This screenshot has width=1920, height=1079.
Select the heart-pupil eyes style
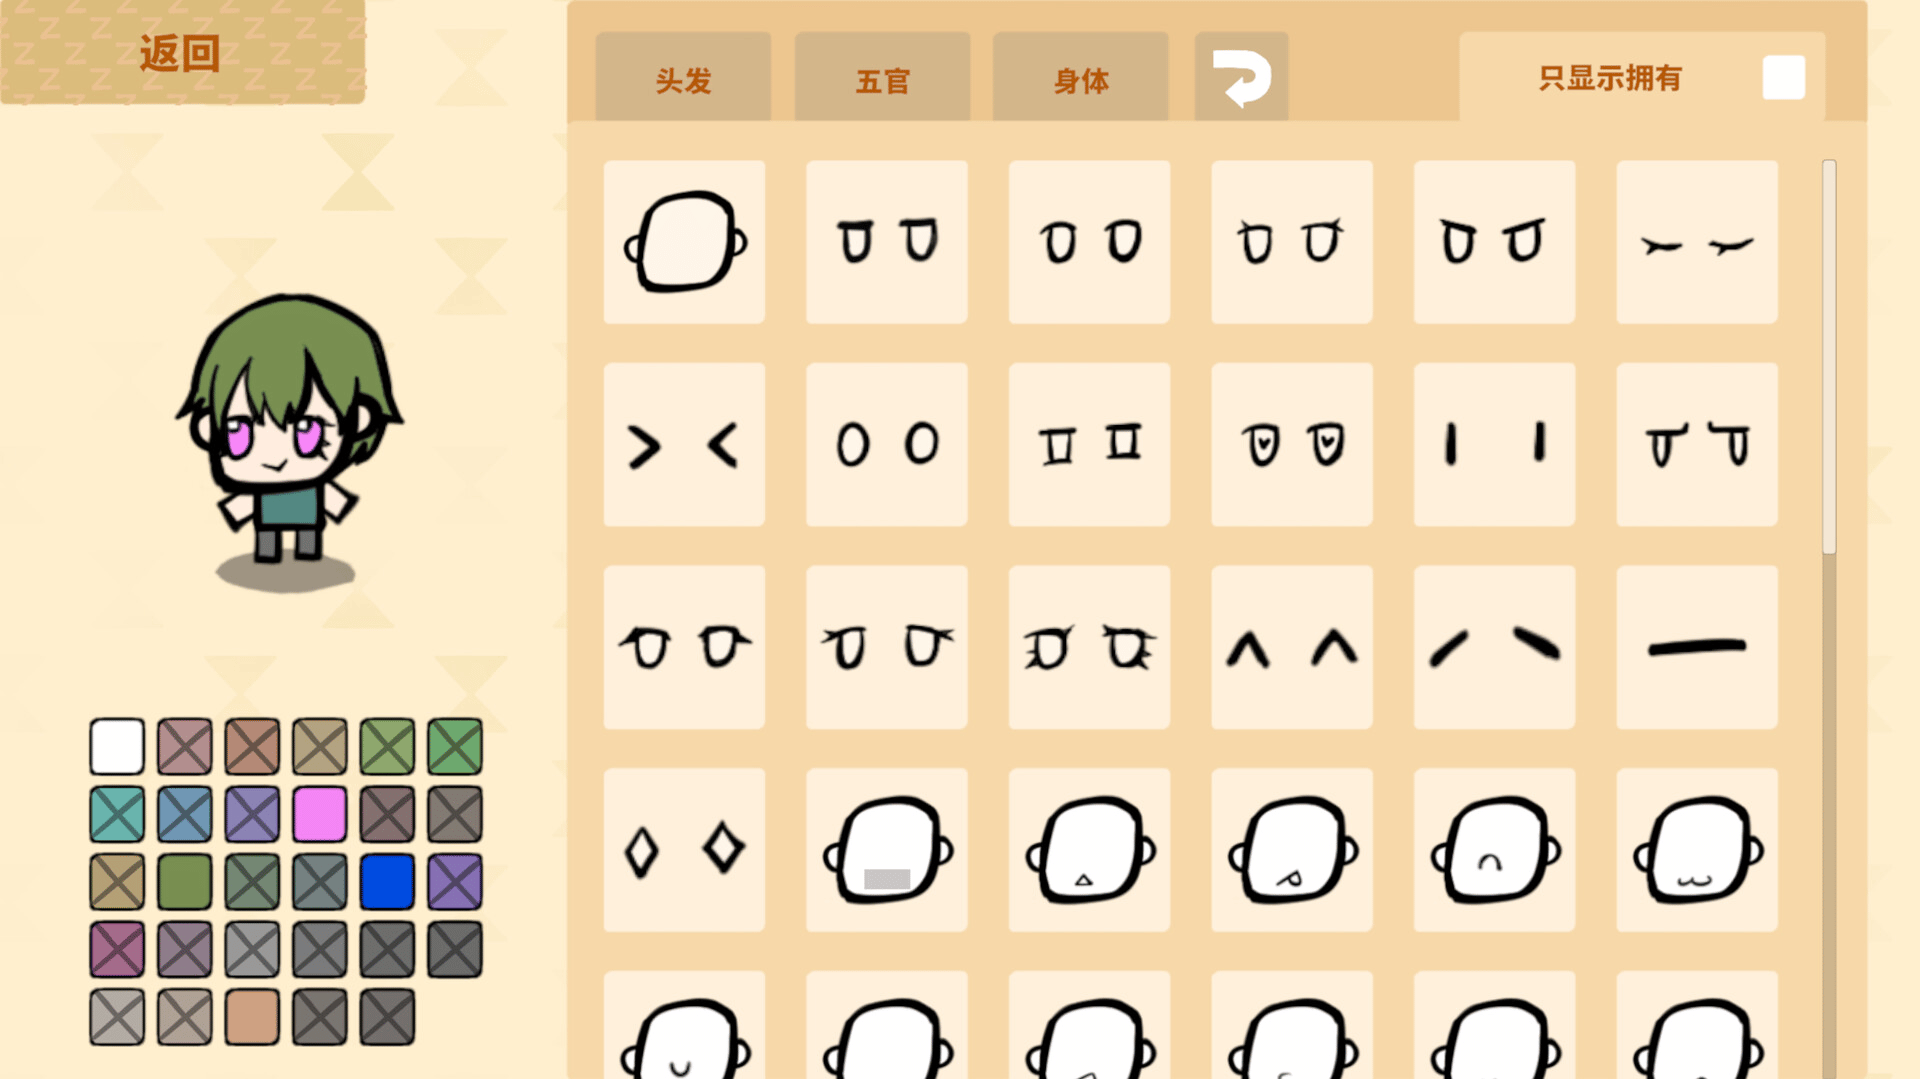click(x=1292, y=445)
